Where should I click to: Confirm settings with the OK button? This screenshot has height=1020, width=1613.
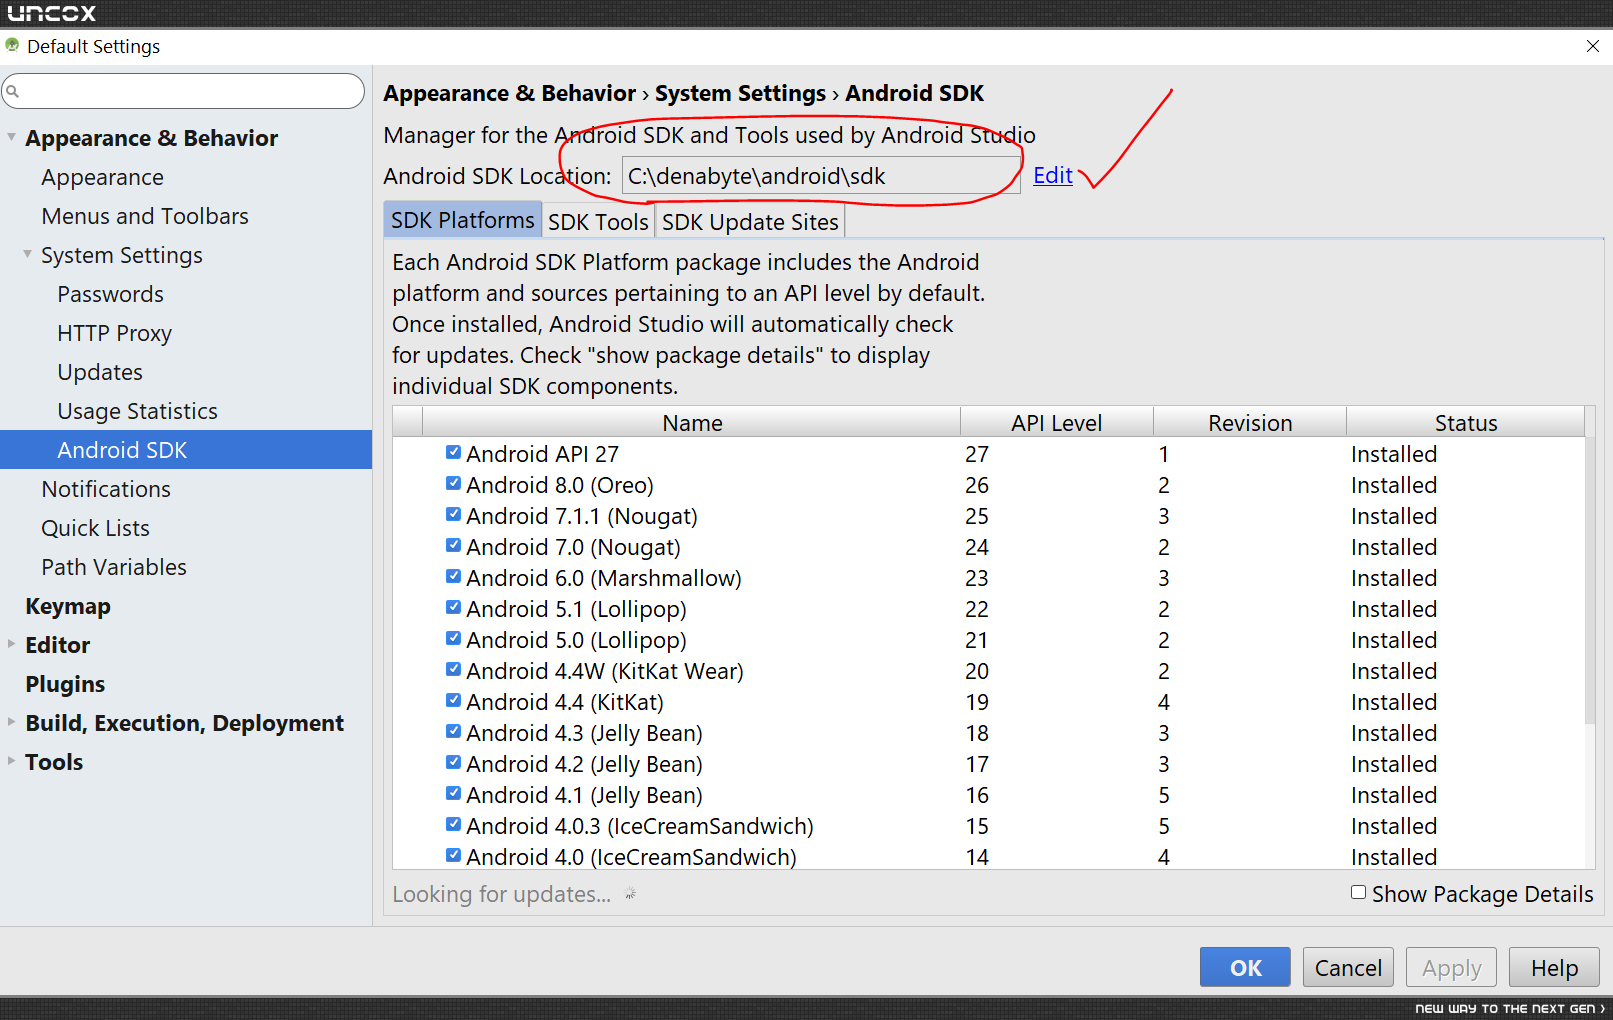[x=1245, y=967]
